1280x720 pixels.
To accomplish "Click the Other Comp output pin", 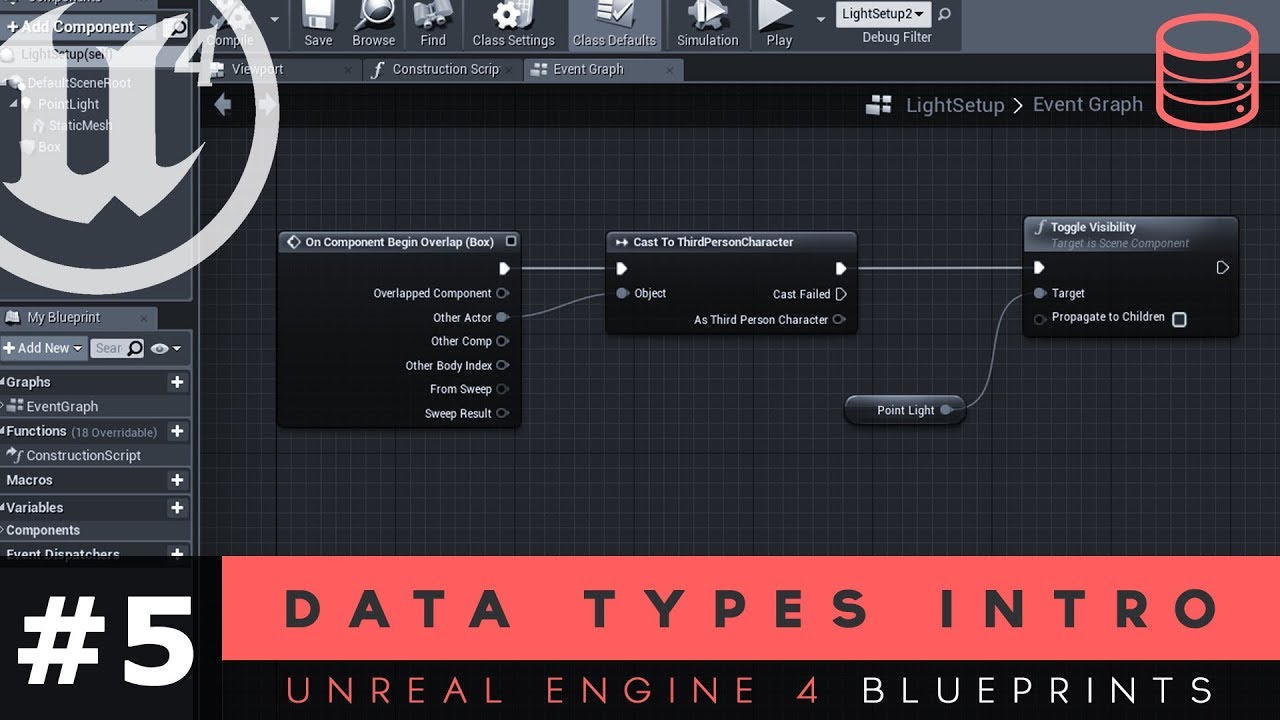I will (x=502, y=341).
